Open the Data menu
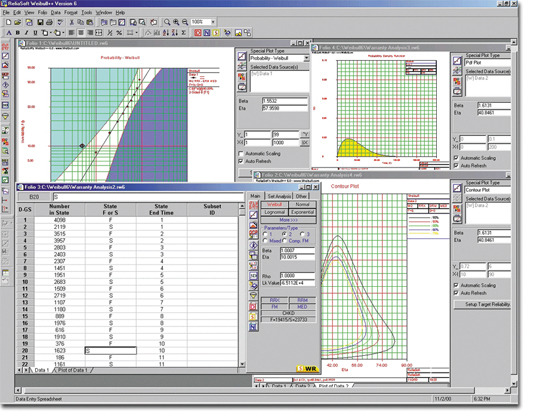Viewport: 537px width, 419px height. 55,12
